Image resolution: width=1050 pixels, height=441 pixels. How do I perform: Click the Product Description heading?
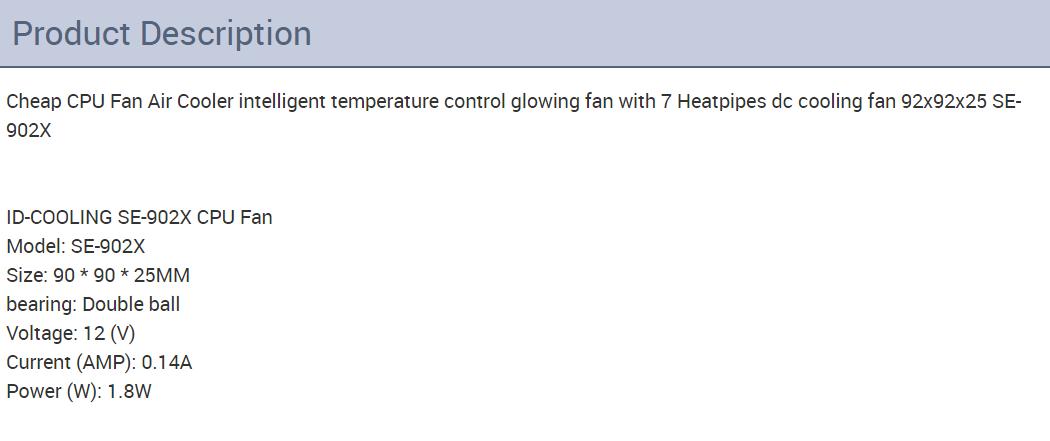pos(162,34)
